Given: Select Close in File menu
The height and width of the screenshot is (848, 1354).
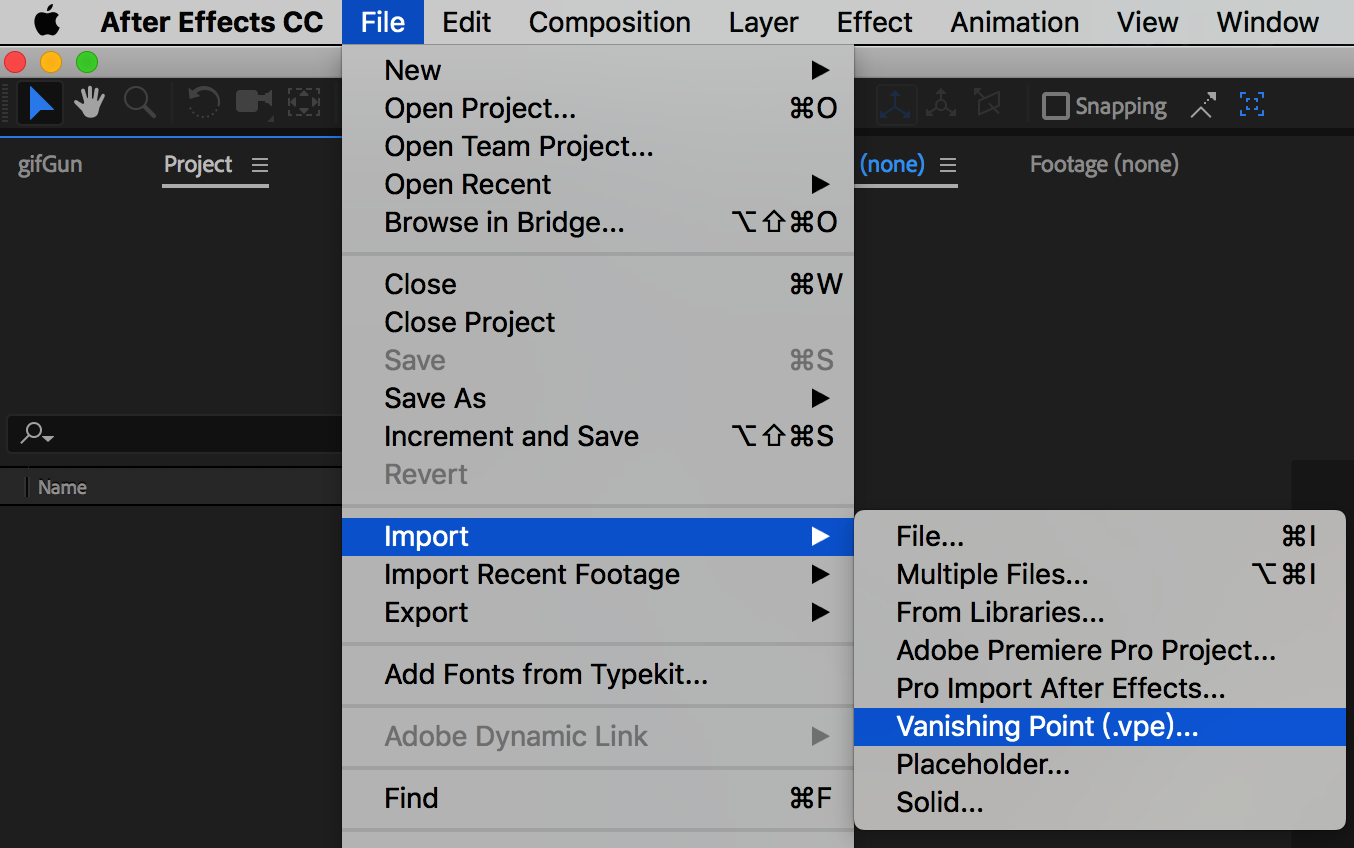Looking at the screenshot, I should tap(598, 284).
